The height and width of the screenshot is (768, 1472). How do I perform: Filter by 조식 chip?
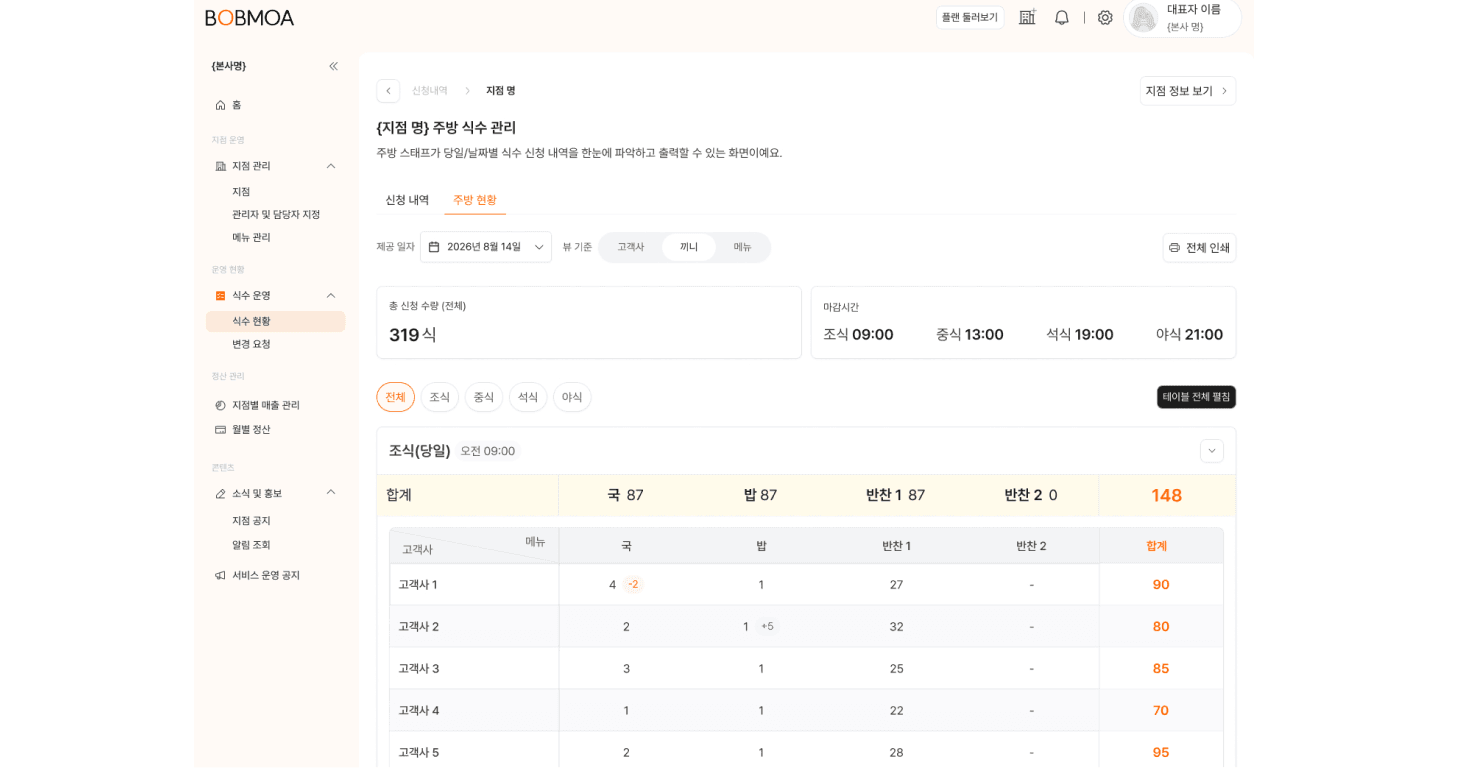tap(439, 397)
